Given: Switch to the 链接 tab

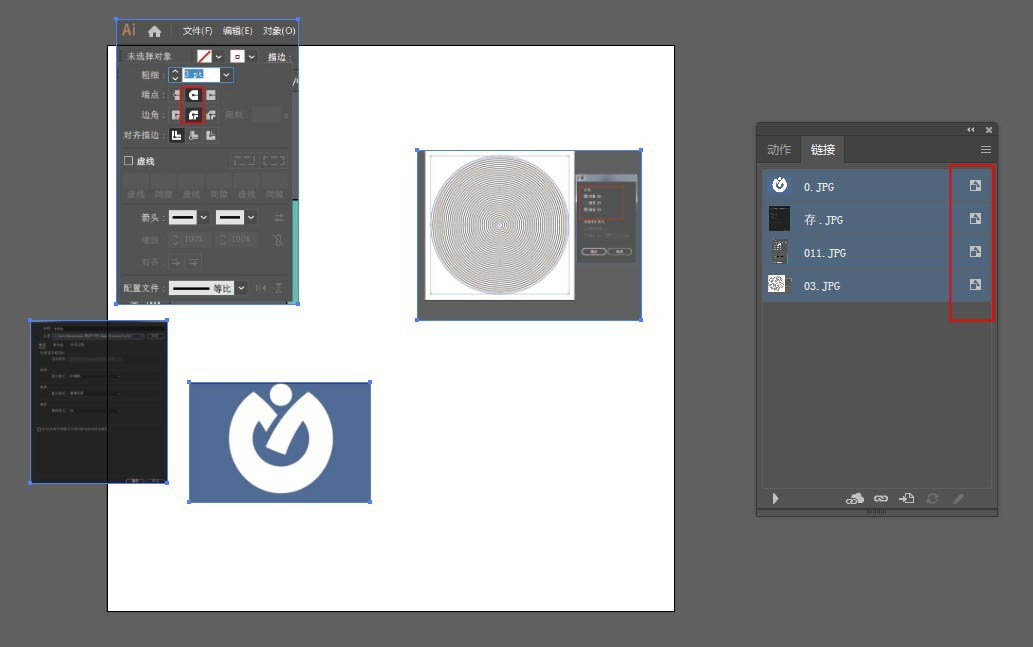Looking at the screenshot, I should [822, 150].
